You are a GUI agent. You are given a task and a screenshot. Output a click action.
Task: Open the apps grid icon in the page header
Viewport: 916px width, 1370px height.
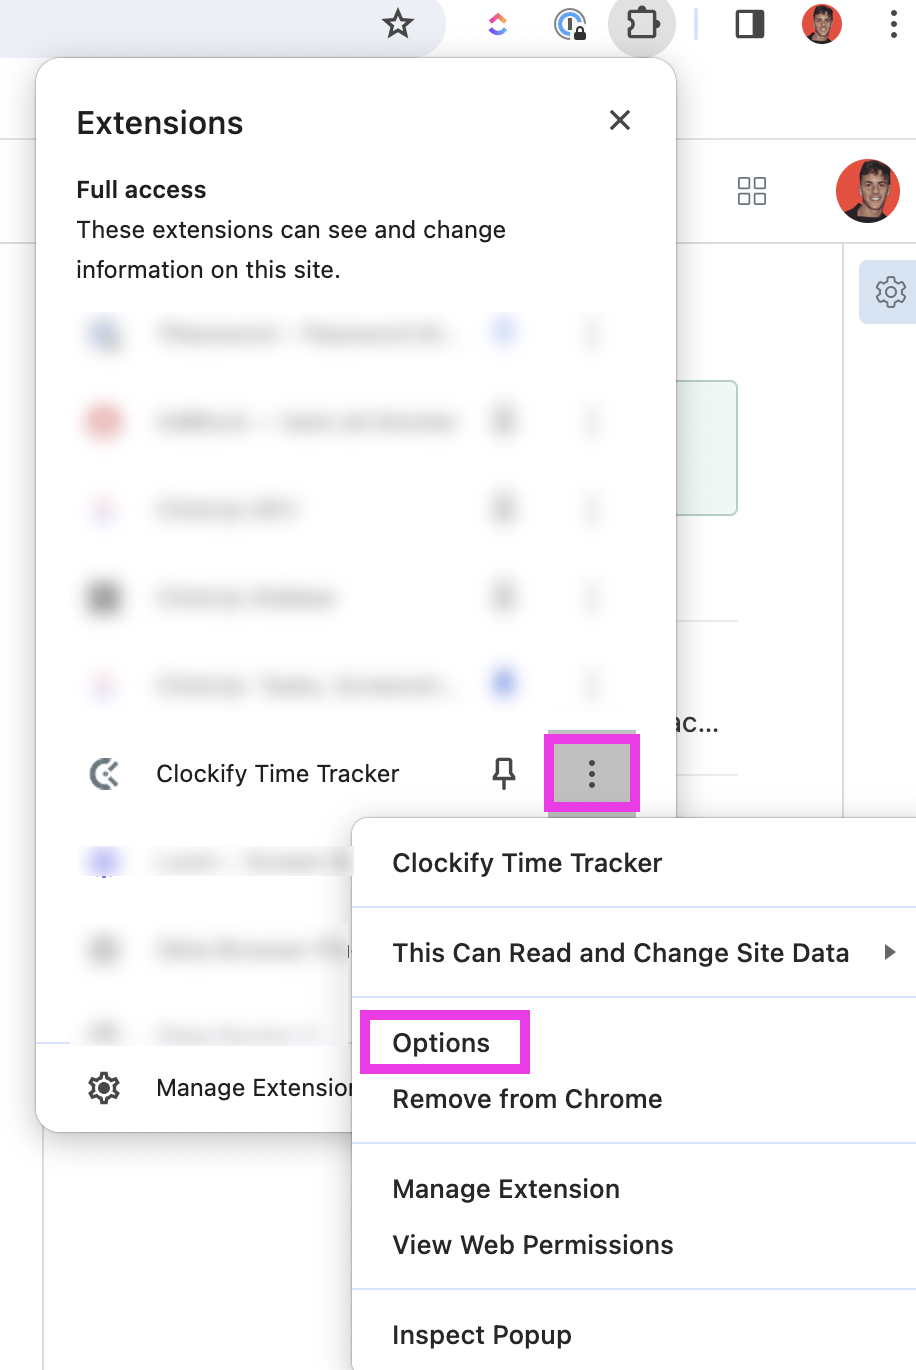[x=751, y=191]
